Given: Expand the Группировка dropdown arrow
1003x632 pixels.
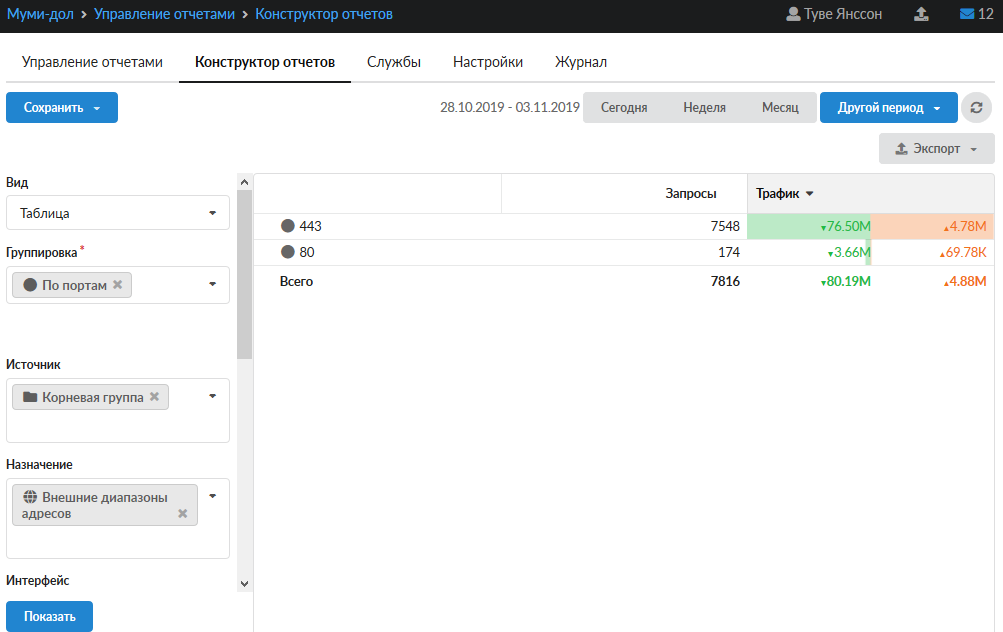Looking at the screenshot, I should 212,284.
